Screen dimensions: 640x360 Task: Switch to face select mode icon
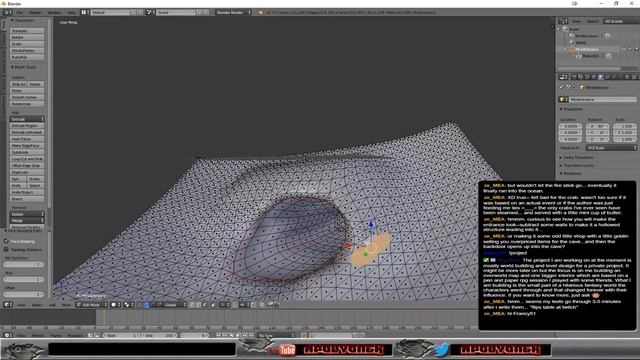coord(204,304)
